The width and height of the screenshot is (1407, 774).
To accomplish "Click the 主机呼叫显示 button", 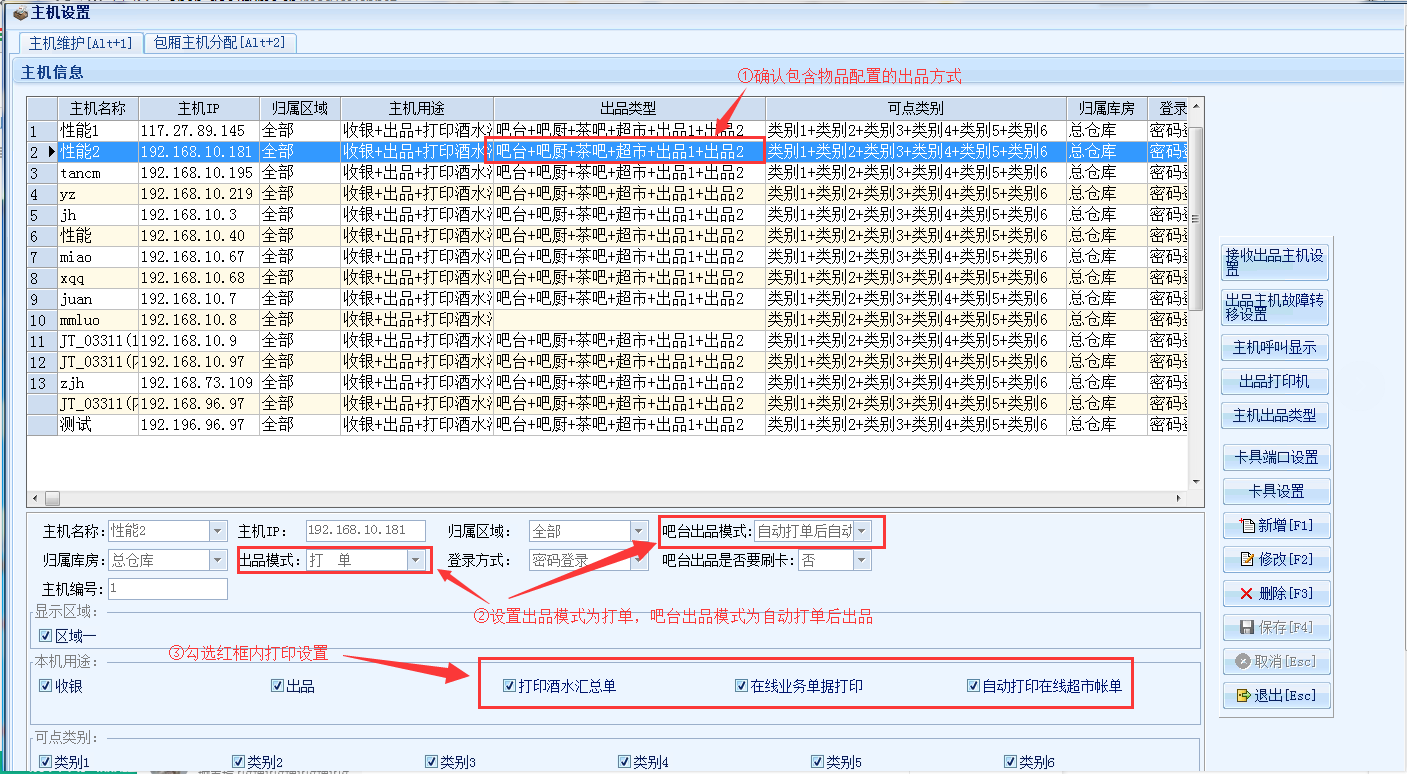I will (x=1275, y=347).
